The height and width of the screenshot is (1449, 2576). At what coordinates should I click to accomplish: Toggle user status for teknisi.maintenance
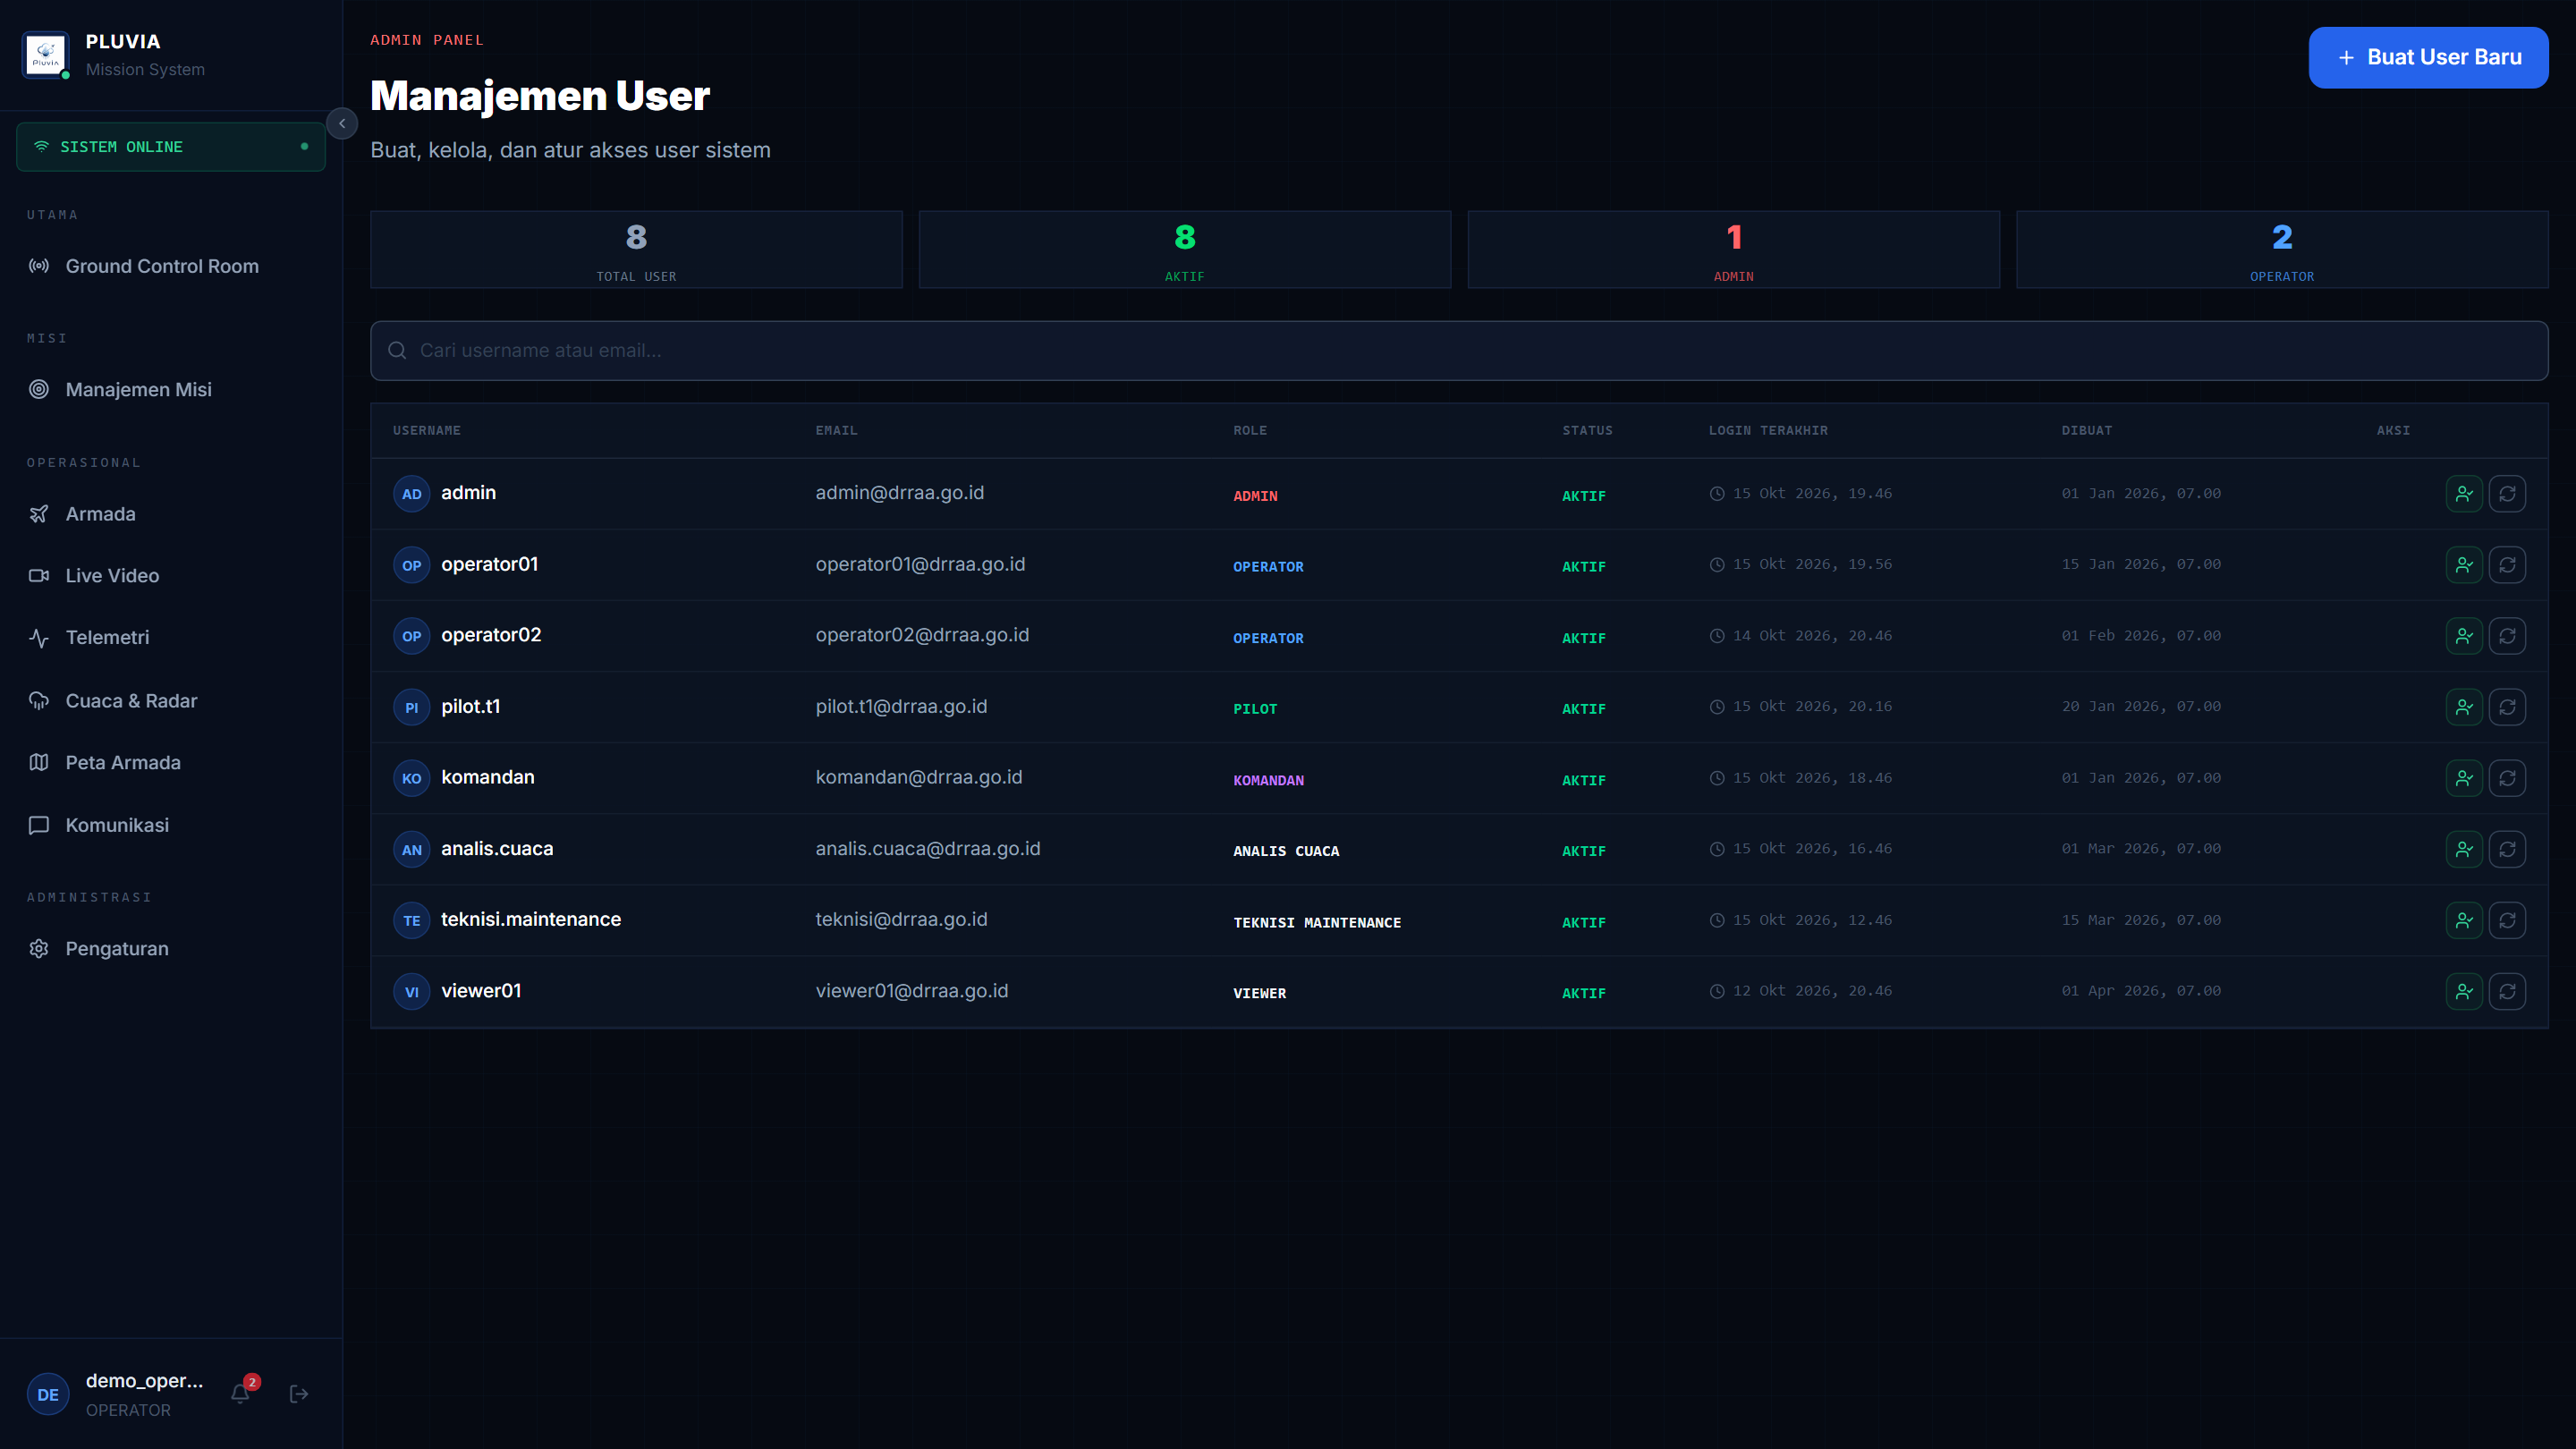2464,920
